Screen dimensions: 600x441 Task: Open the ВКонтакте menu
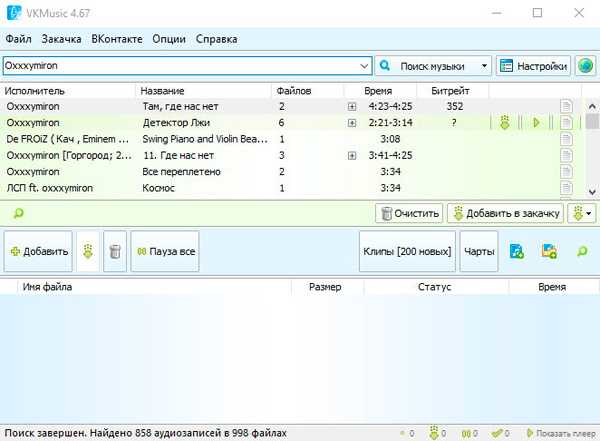pyautogui.click(x=117, y=39)
